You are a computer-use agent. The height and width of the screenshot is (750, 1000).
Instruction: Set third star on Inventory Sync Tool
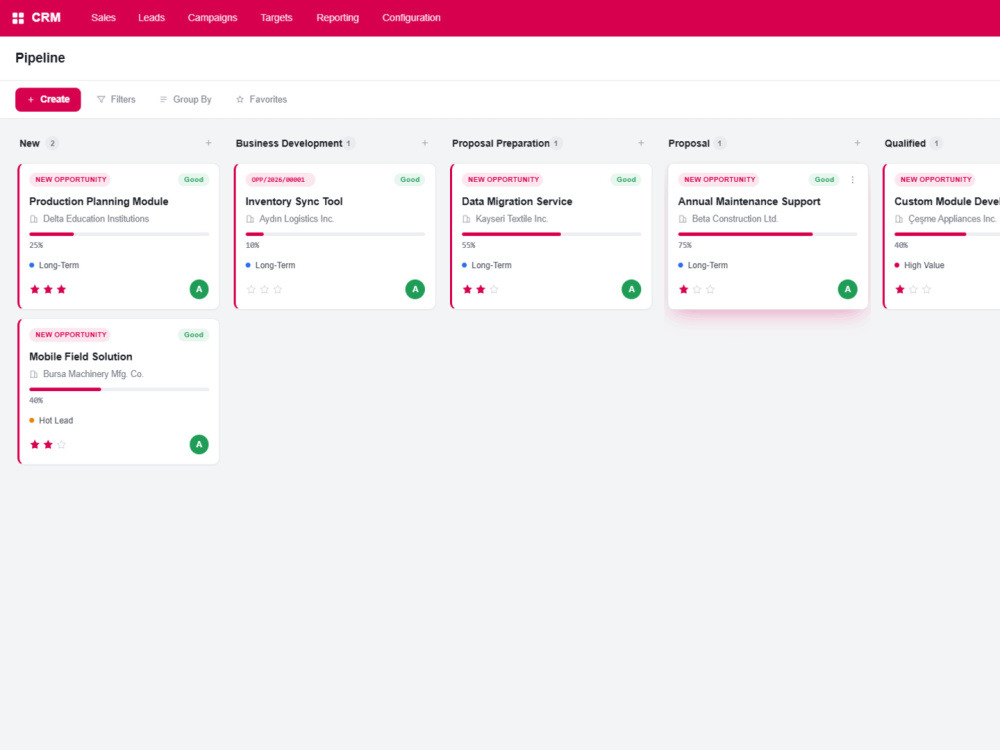277,290
